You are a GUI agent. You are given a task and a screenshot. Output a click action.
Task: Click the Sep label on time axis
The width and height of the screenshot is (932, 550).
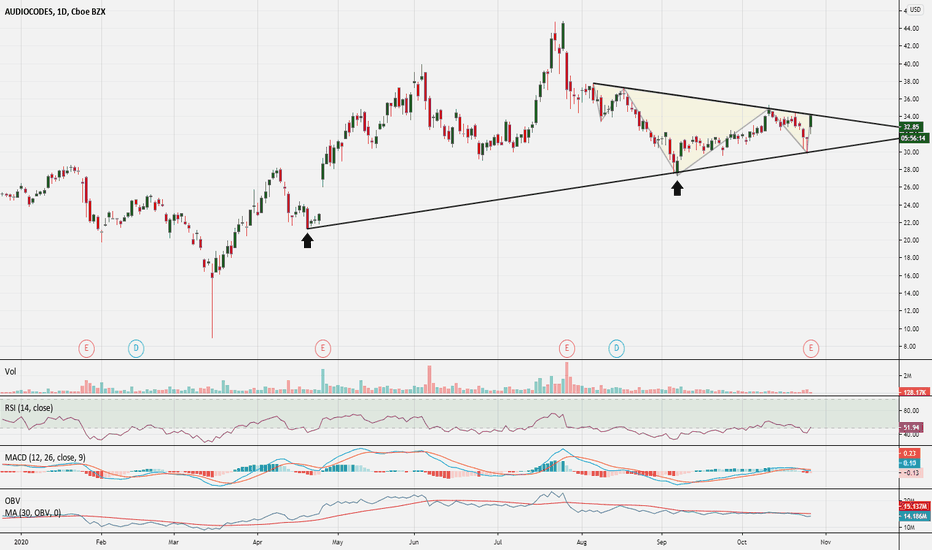[x=662, y=542]
